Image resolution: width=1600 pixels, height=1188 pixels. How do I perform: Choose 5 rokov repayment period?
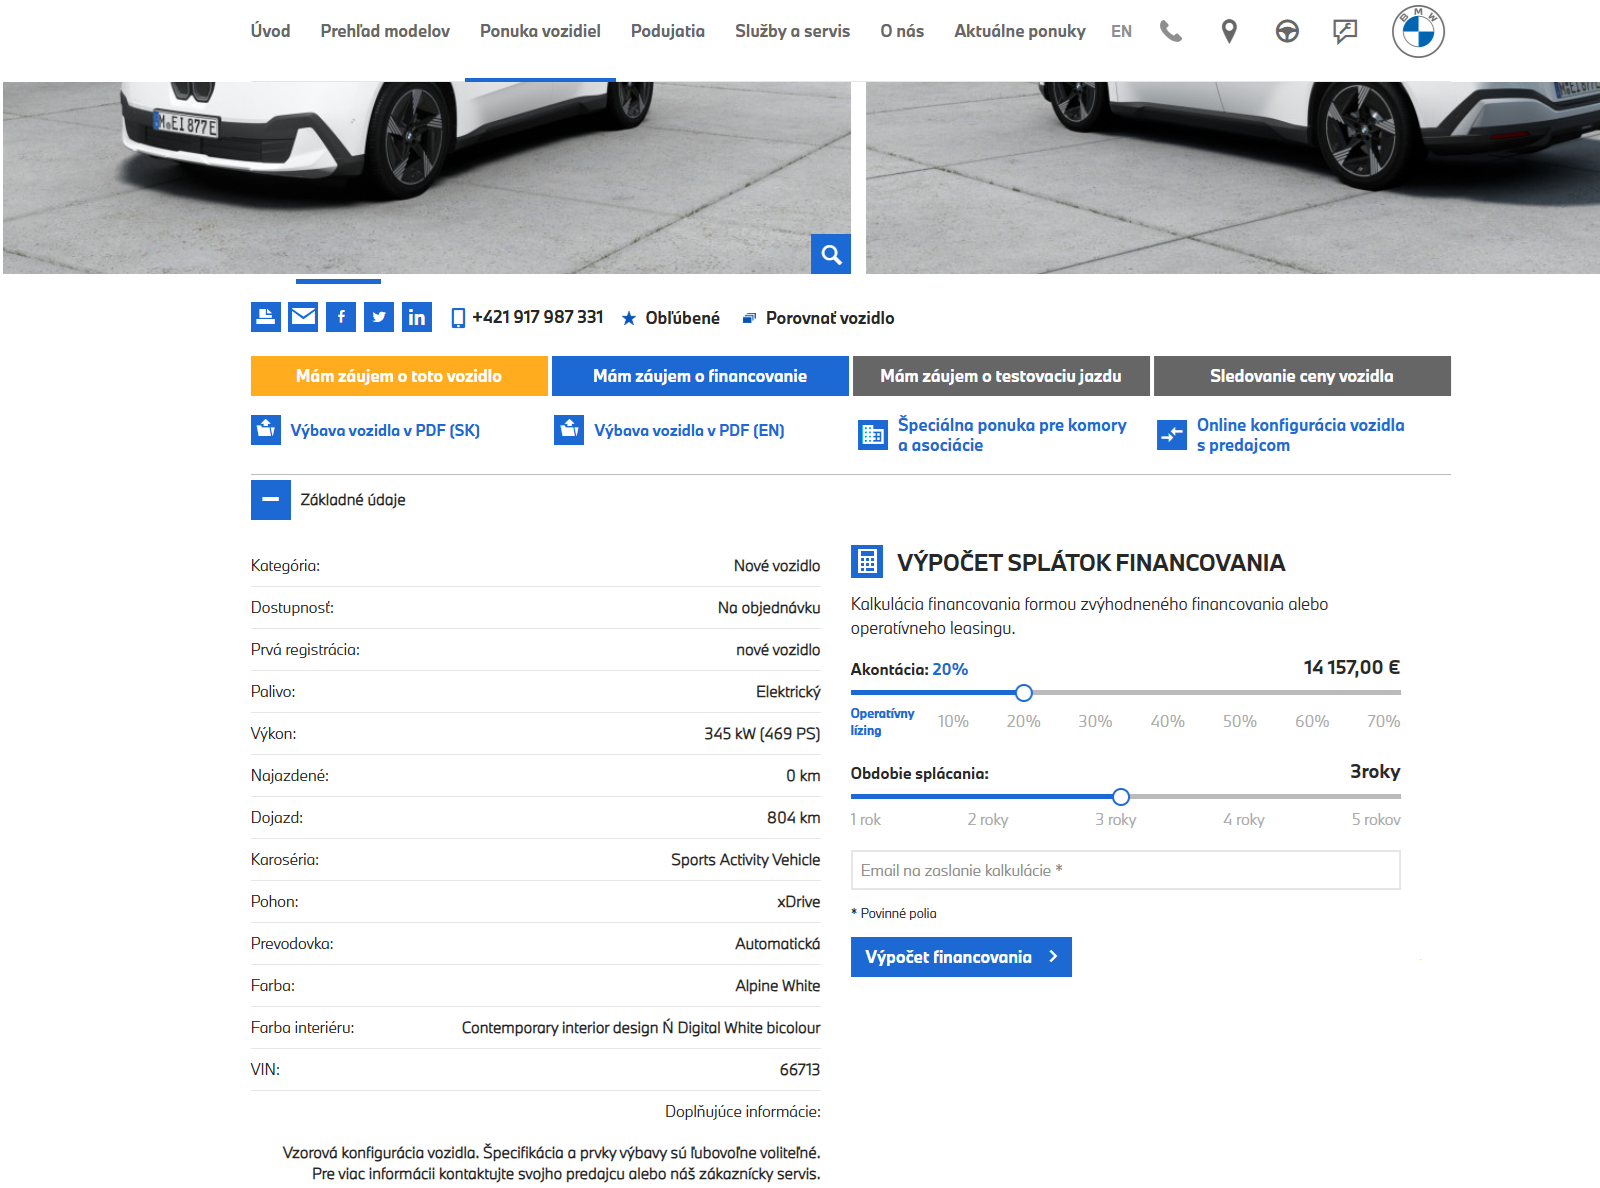pos(1376,819)
